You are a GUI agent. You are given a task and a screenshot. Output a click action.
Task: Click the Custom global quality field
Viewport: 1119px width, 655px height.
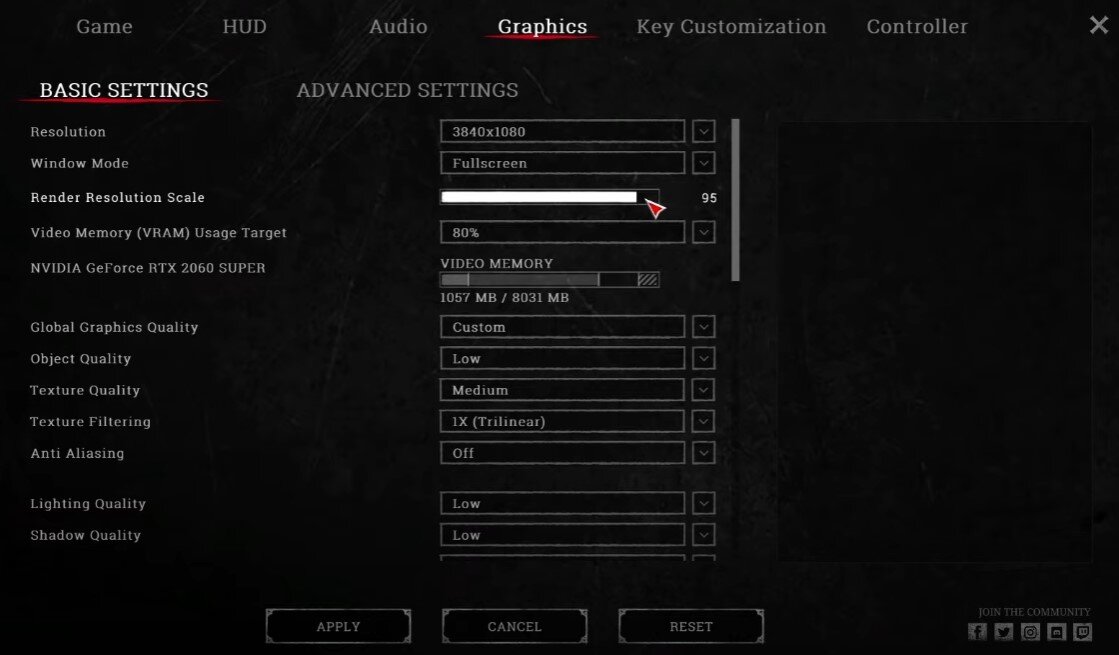click(562, 327)
